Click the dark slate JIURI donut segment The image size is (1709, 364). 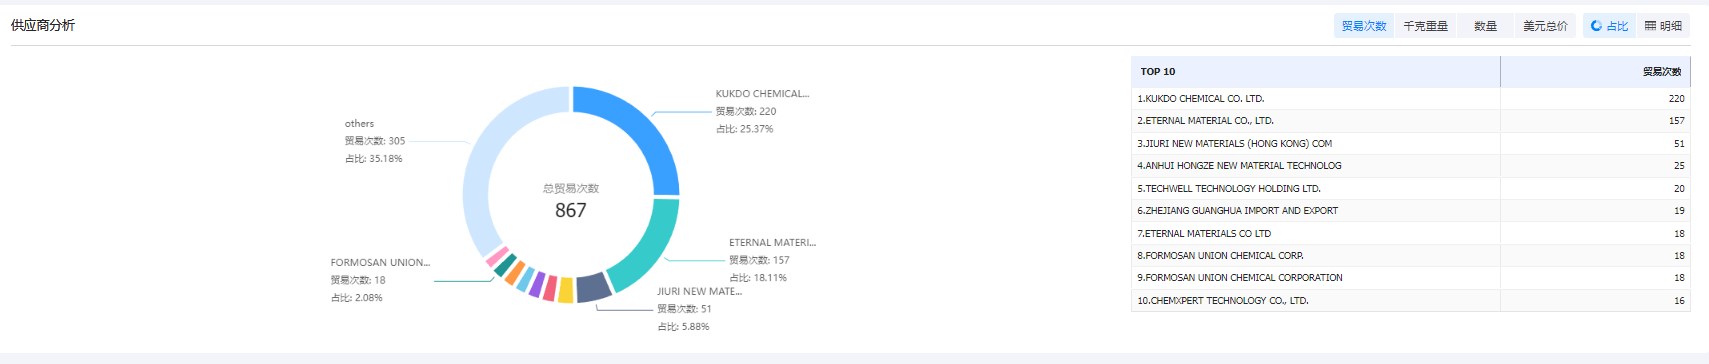tap(593, 287)
